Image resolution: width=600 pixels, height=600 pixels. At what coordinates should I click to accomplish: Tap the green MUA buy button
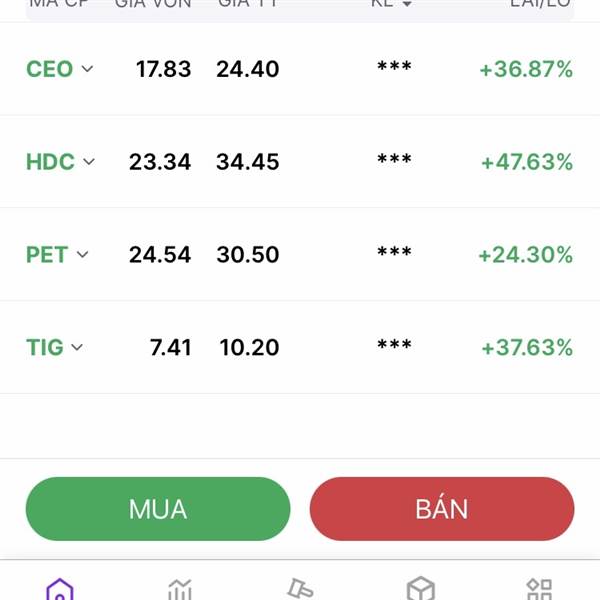pos(158,509)
